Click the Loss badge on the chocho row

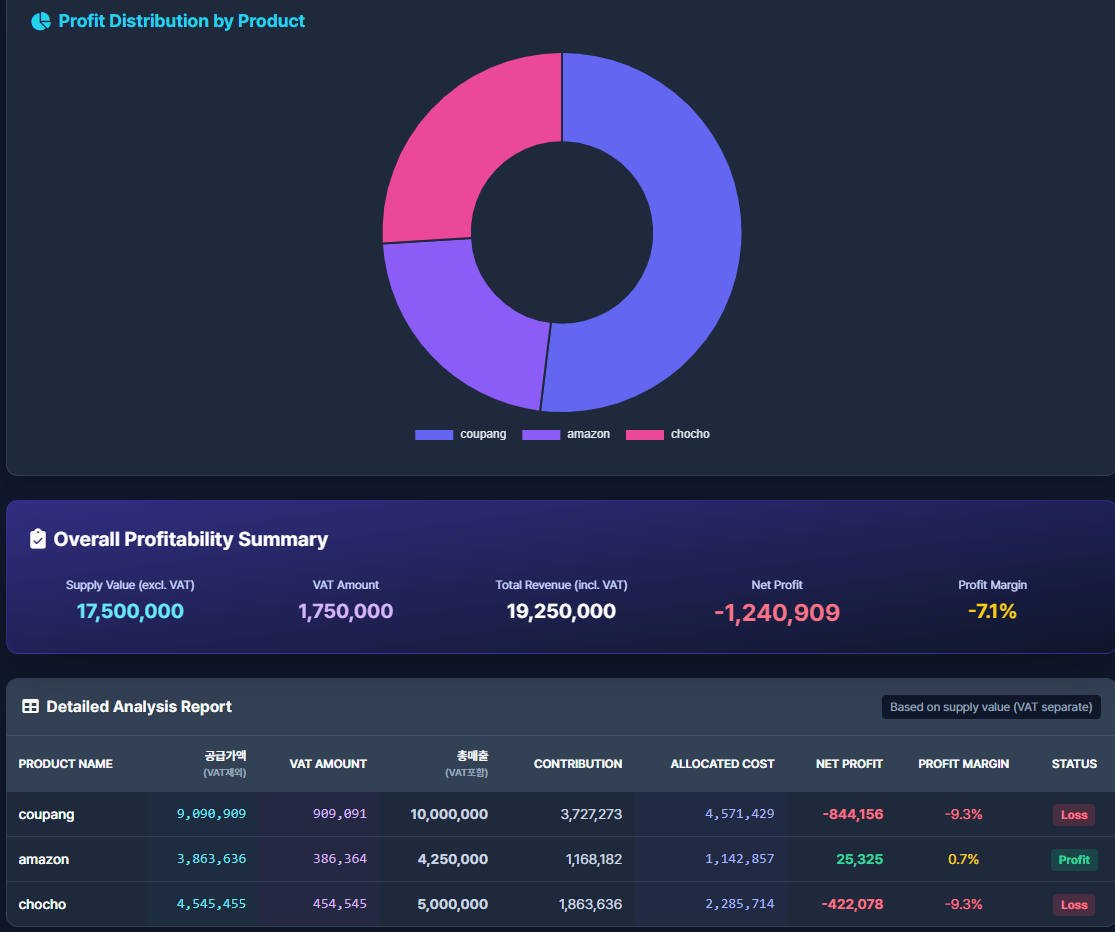1073,904
